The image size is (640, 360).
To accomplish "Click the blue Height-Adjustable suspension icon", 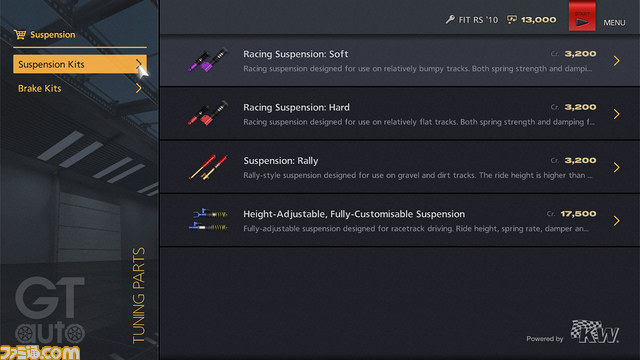I will [x=208, y=220].
